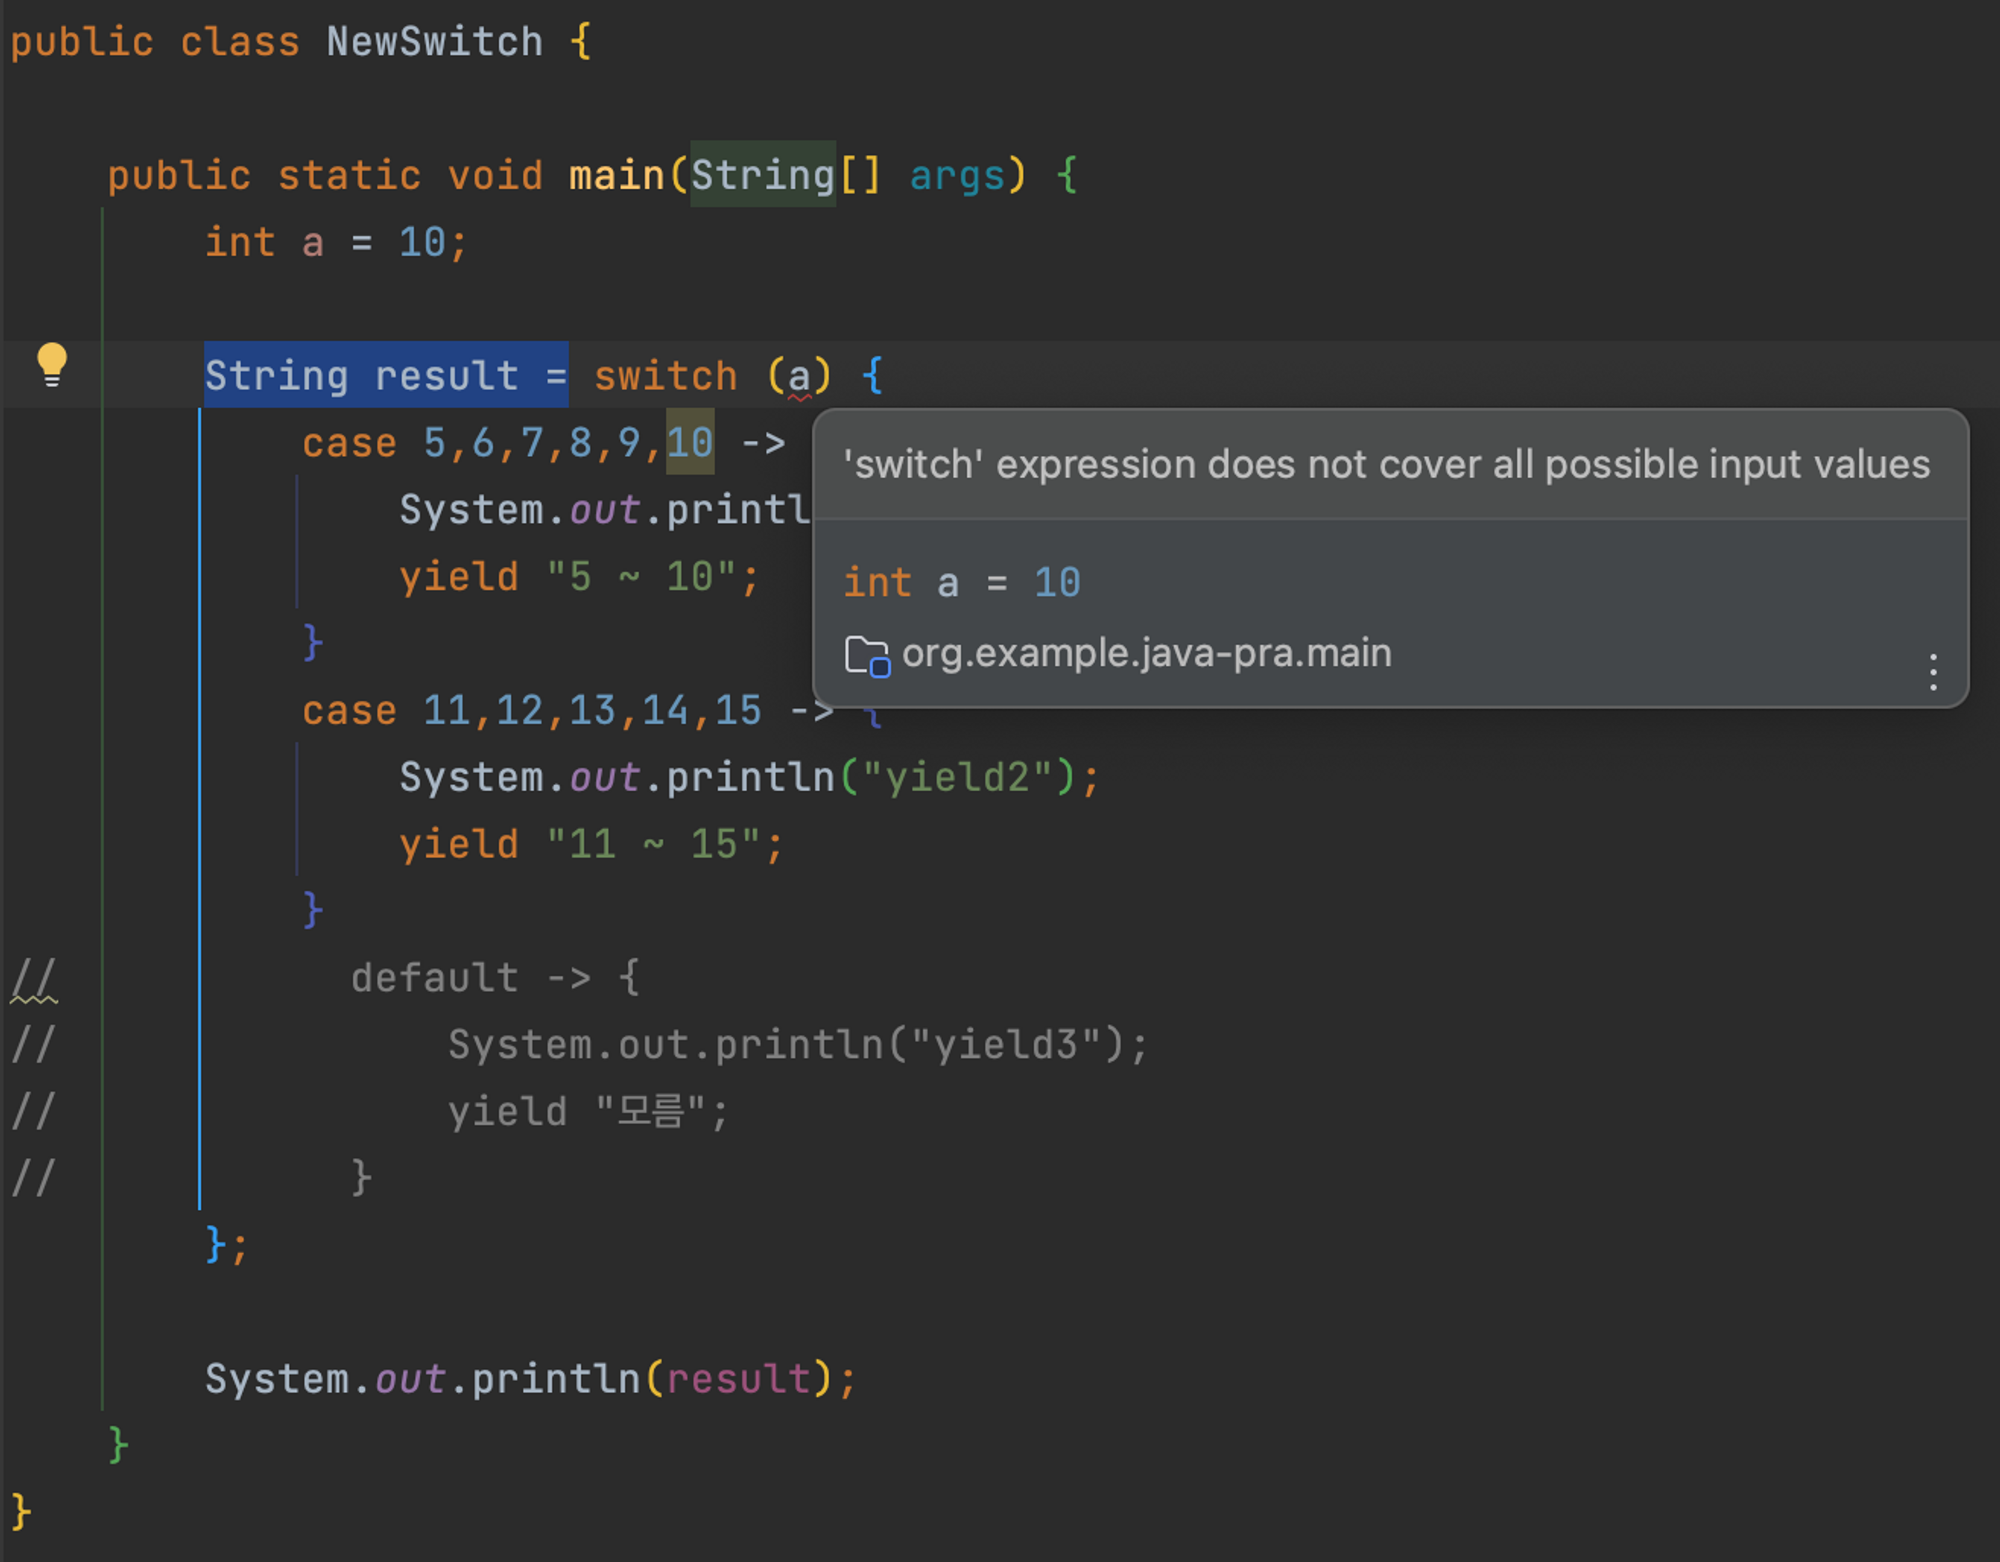Open the tooltip's three-dot more options menu

click(1932, 672)
